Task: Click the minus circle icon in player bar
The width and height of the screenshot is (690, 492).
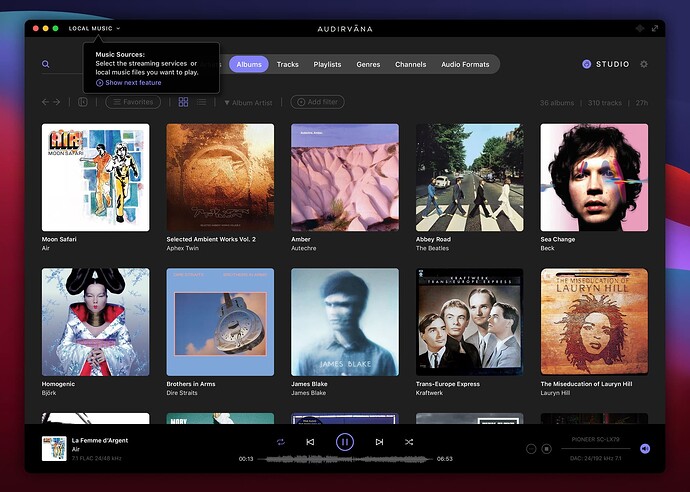Action: click(x=531, y=449)
